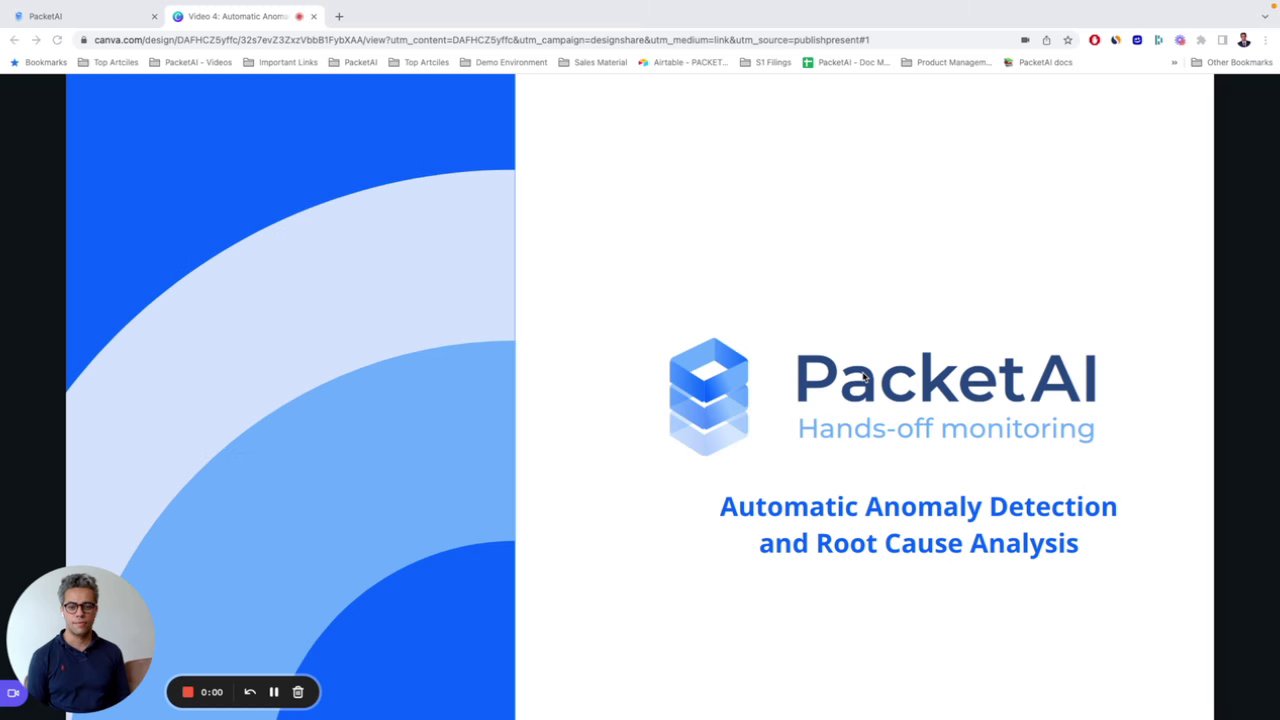
Task: Open the dark blue square extension
Action: tap(1137, 40)
